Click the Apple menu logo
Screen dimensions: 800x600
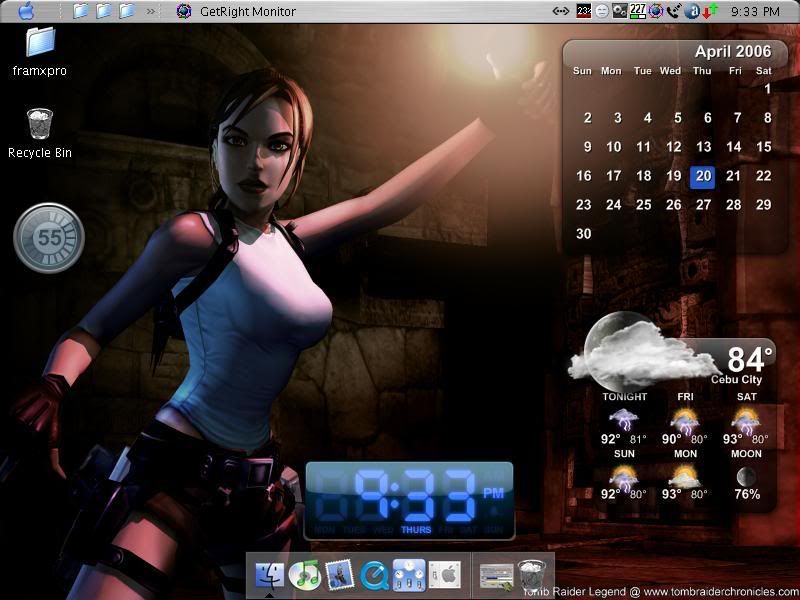[x=26, y=11]
